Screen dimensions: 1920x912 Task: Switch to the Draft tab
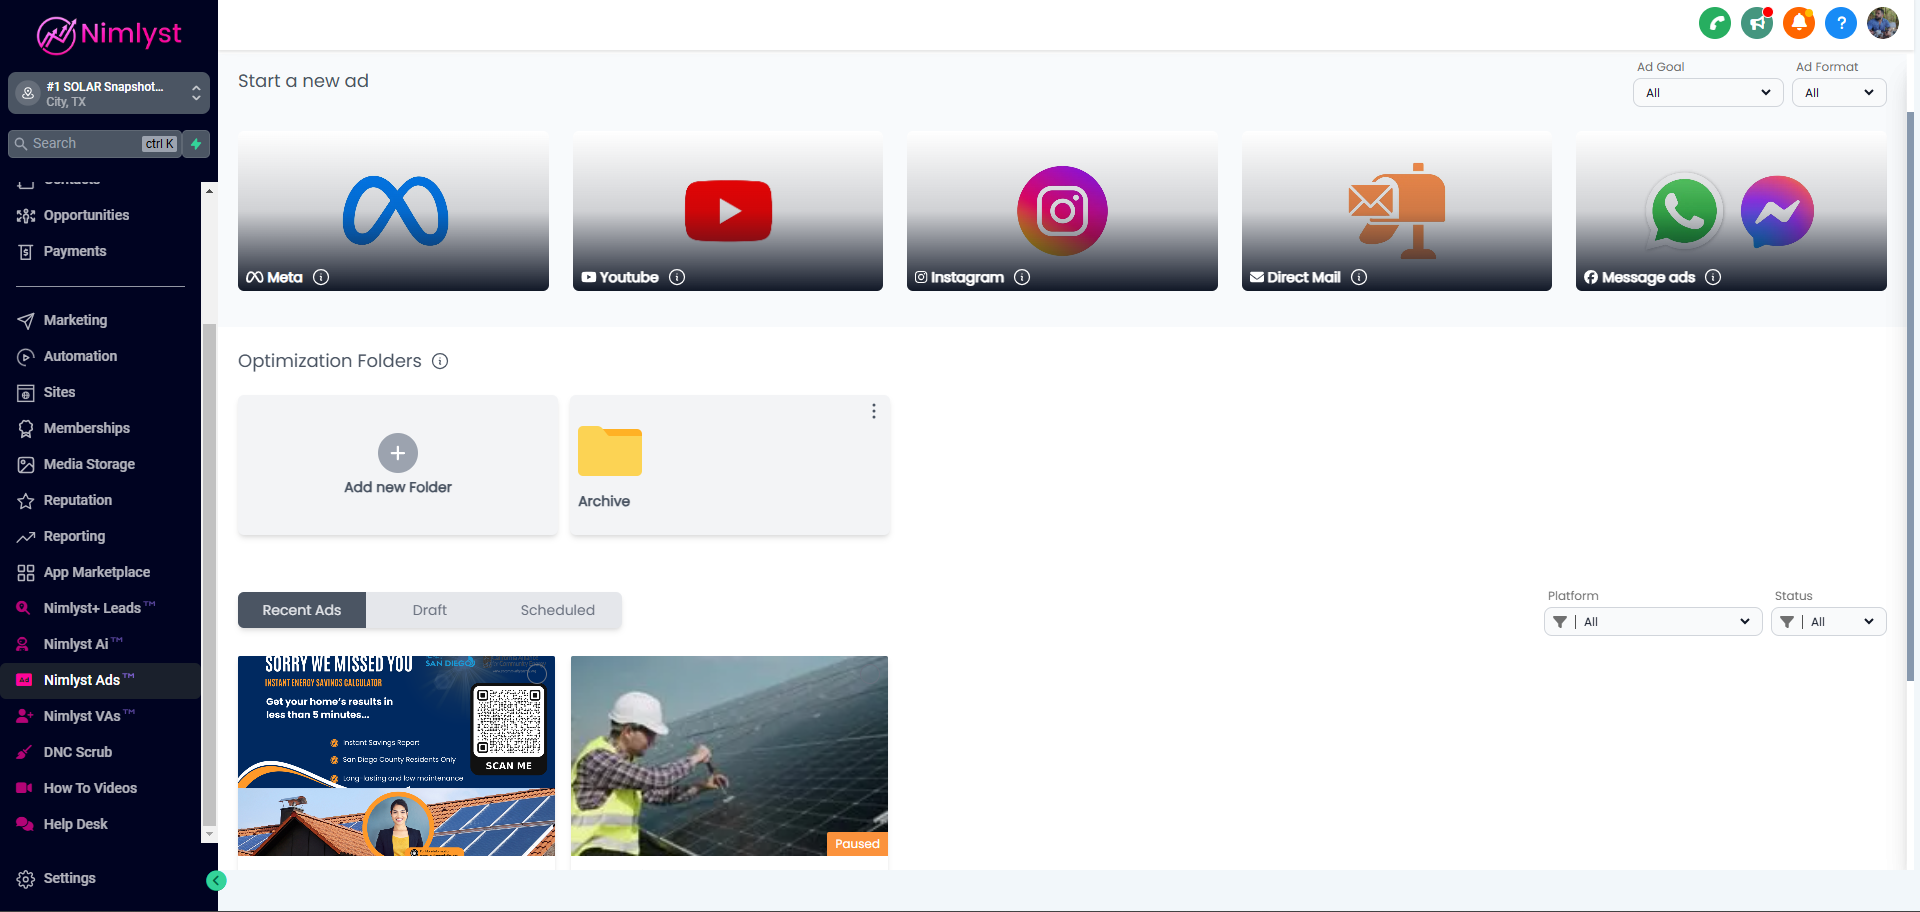click(x=430, y=610)
